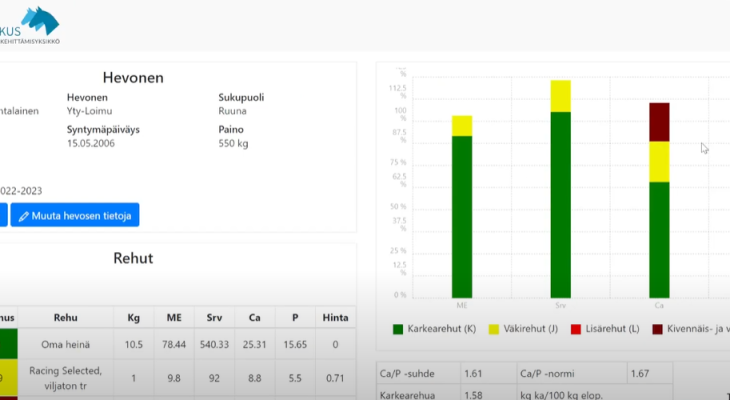Select the Racing Selected, viljaton tr feed

(66, 379)
